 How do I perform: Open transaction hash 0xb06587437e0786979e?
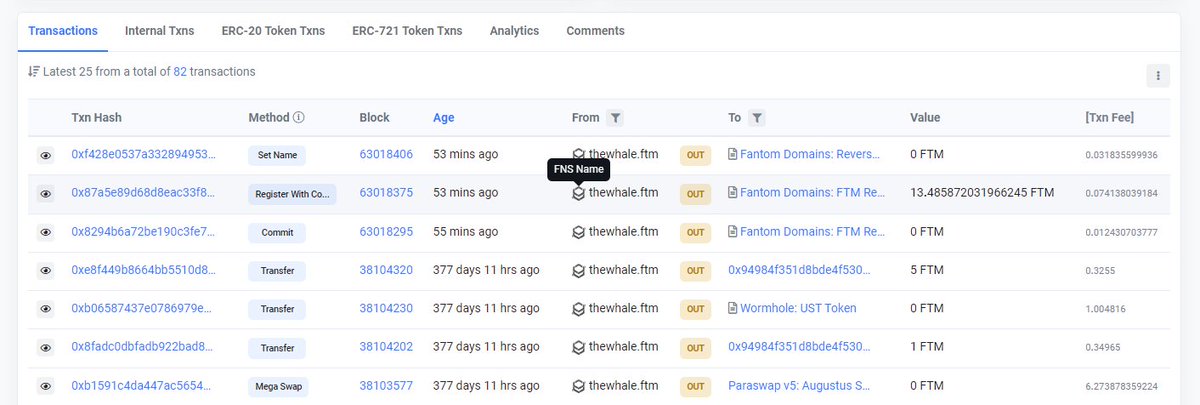[x=143, y=309]
